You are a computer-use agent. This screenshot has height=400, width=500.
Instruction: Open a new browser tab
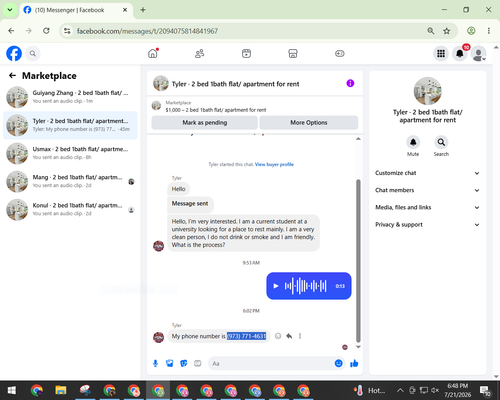[x=143, y=10]
